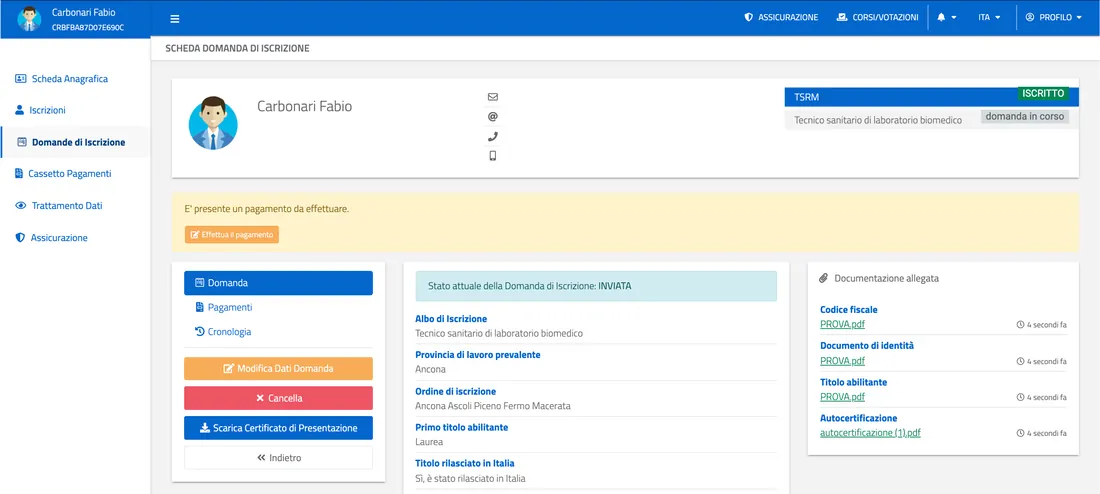
Task: Click the 'Primo titolo abilitante' label
Action: point(462,427)
